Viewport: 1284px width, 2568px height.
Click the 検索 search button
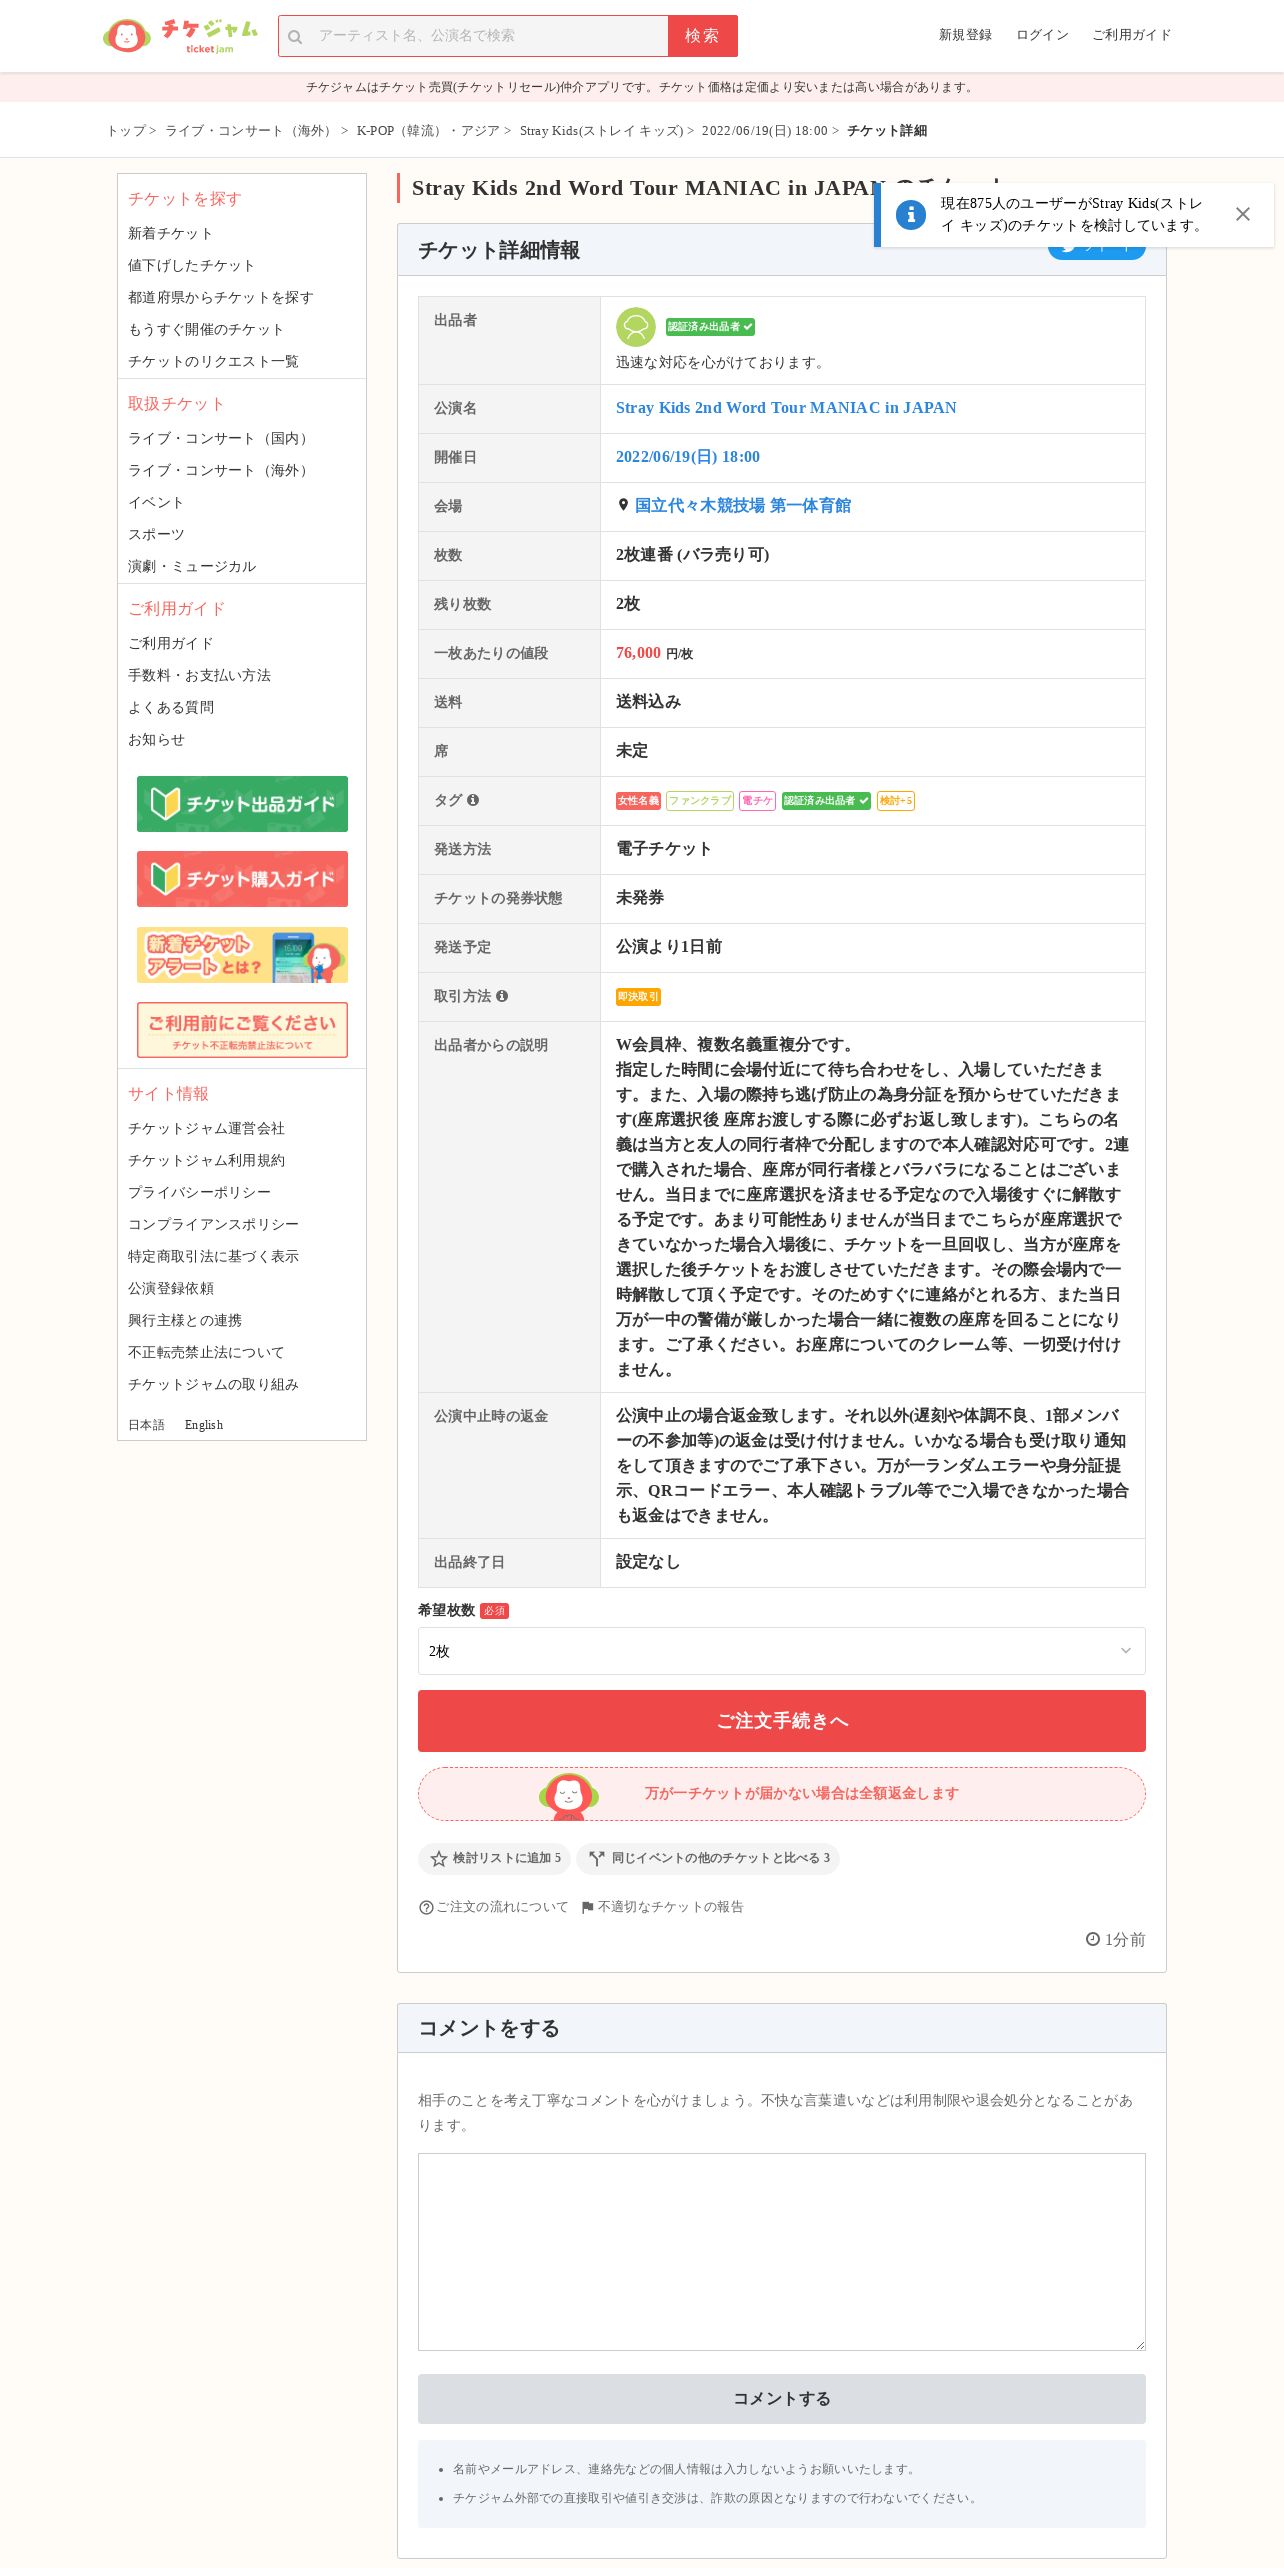click(x=703, y=36)
